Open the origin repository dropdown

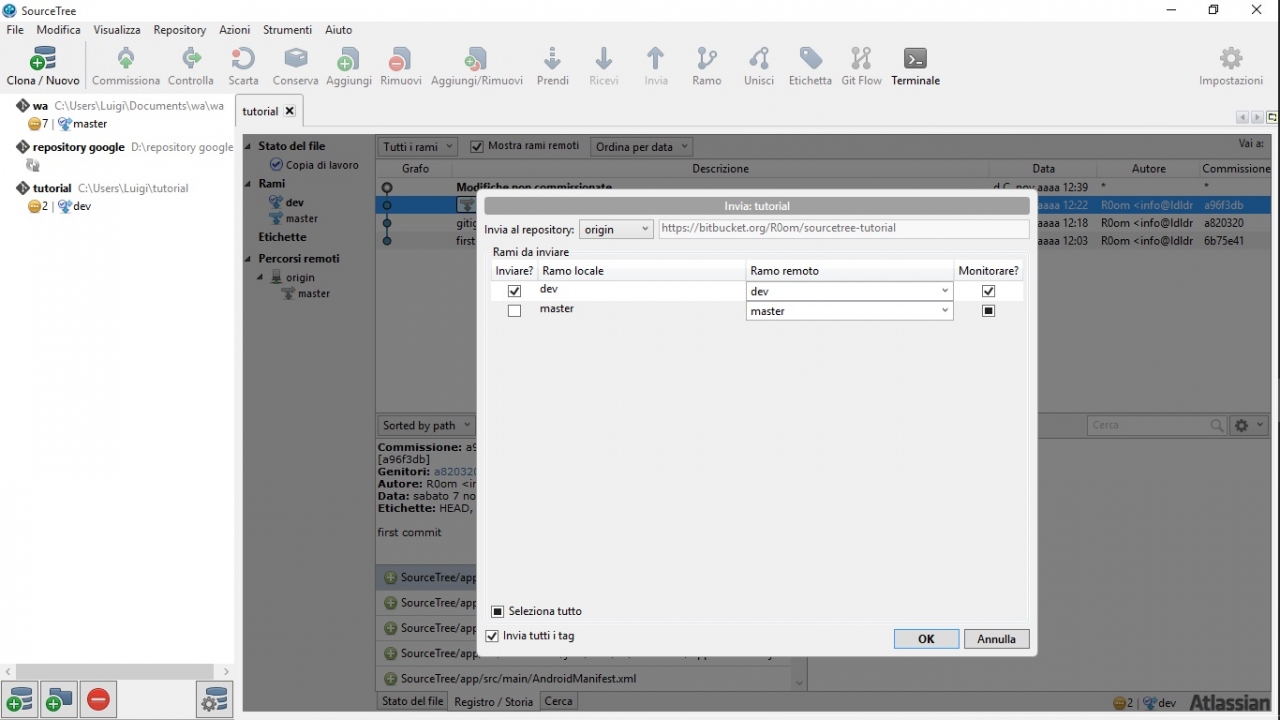tap(616, 229)
